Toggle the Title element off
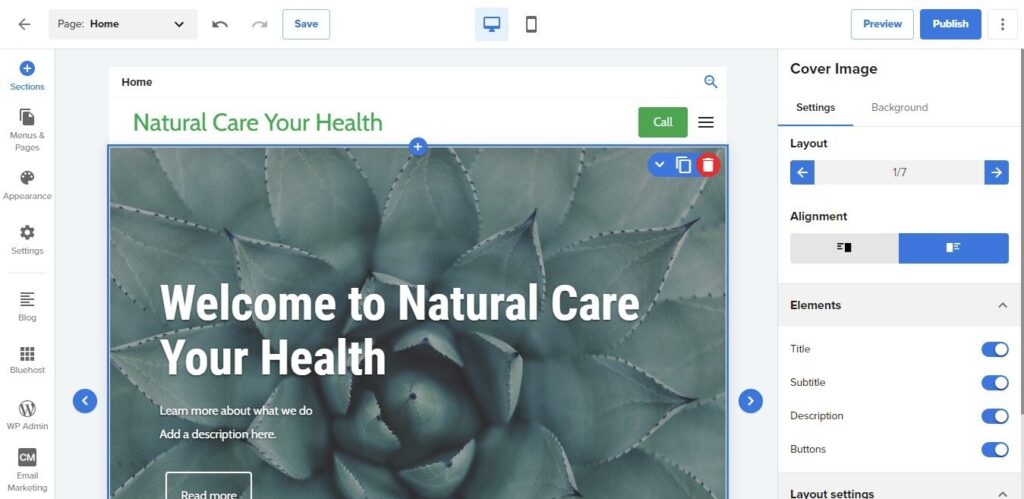This screenshot has width=1024, height=499. tap(995, 349)
